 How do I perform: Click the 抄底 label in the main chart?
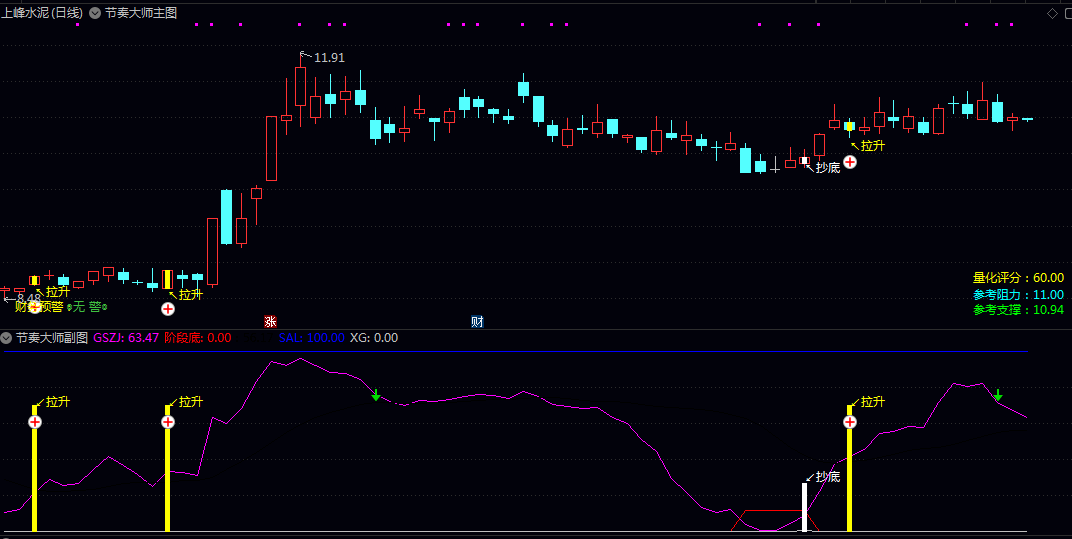tap(828, 168)
